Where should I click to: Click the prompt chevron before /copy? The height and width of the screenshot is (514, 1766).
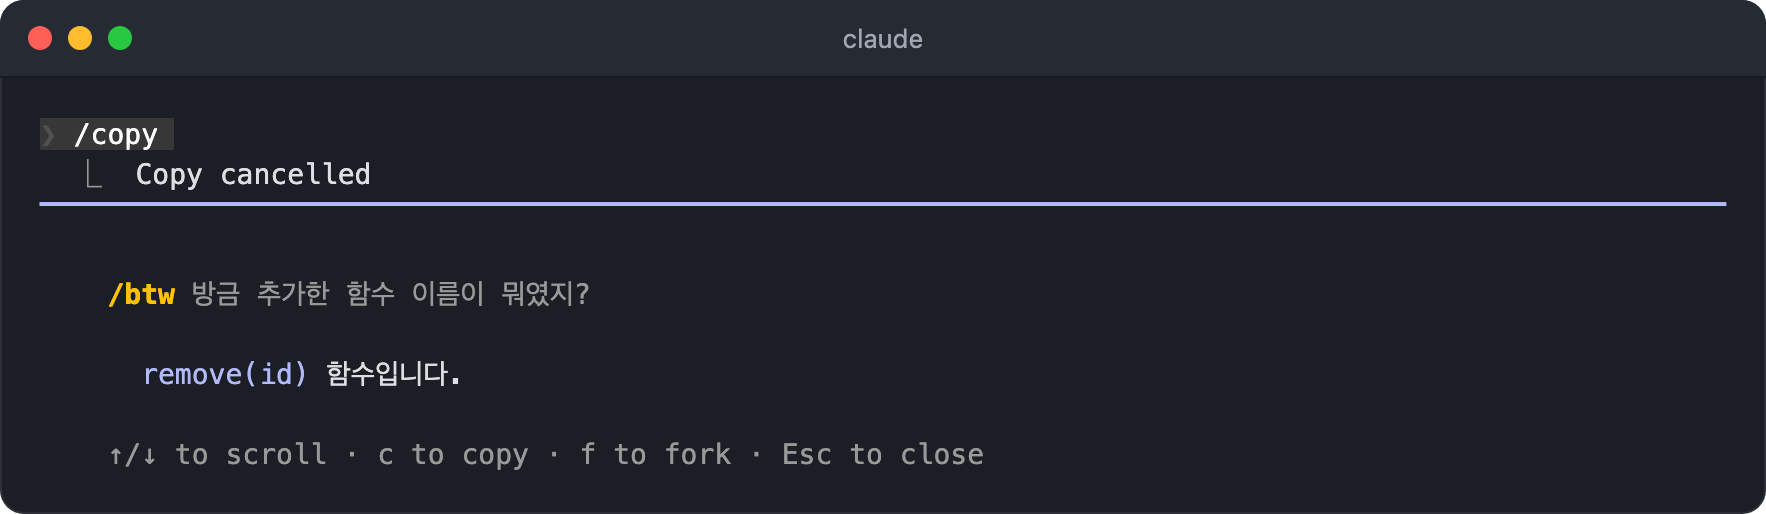point(48,135)
